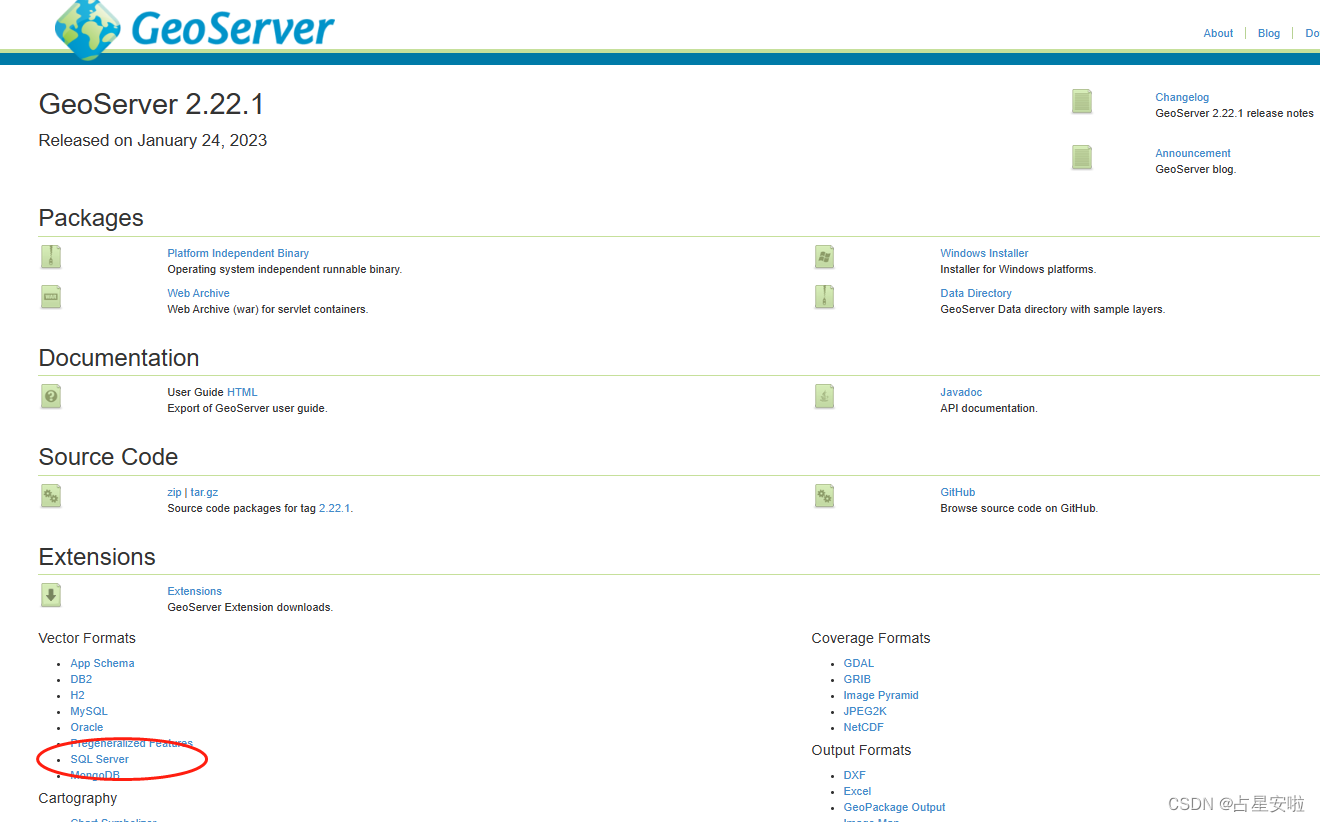Download the GDAL coverage extension
This screenshot has width=1320, height=822.
point(859,663)
